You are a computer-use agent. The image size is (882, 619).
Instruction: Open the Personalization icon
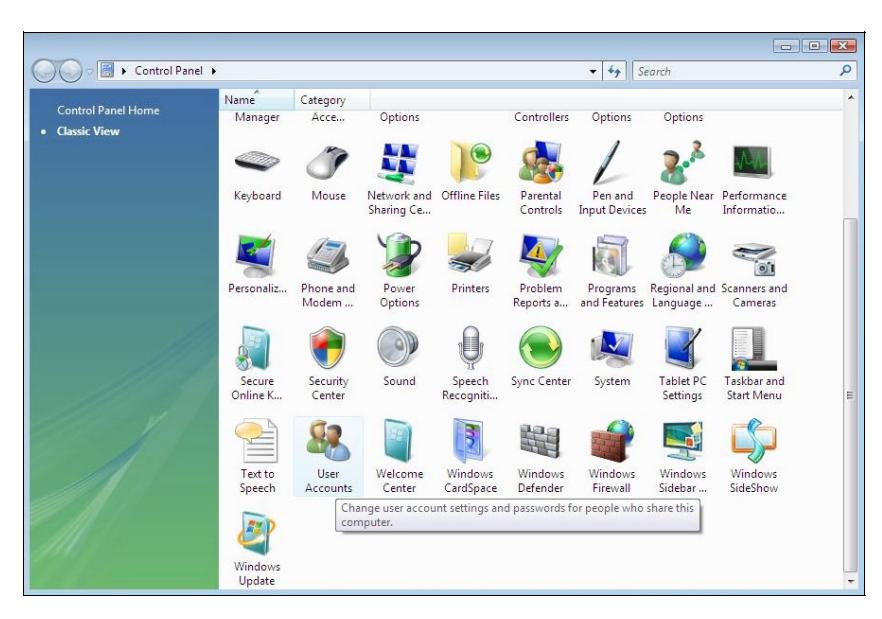point(257,264)
